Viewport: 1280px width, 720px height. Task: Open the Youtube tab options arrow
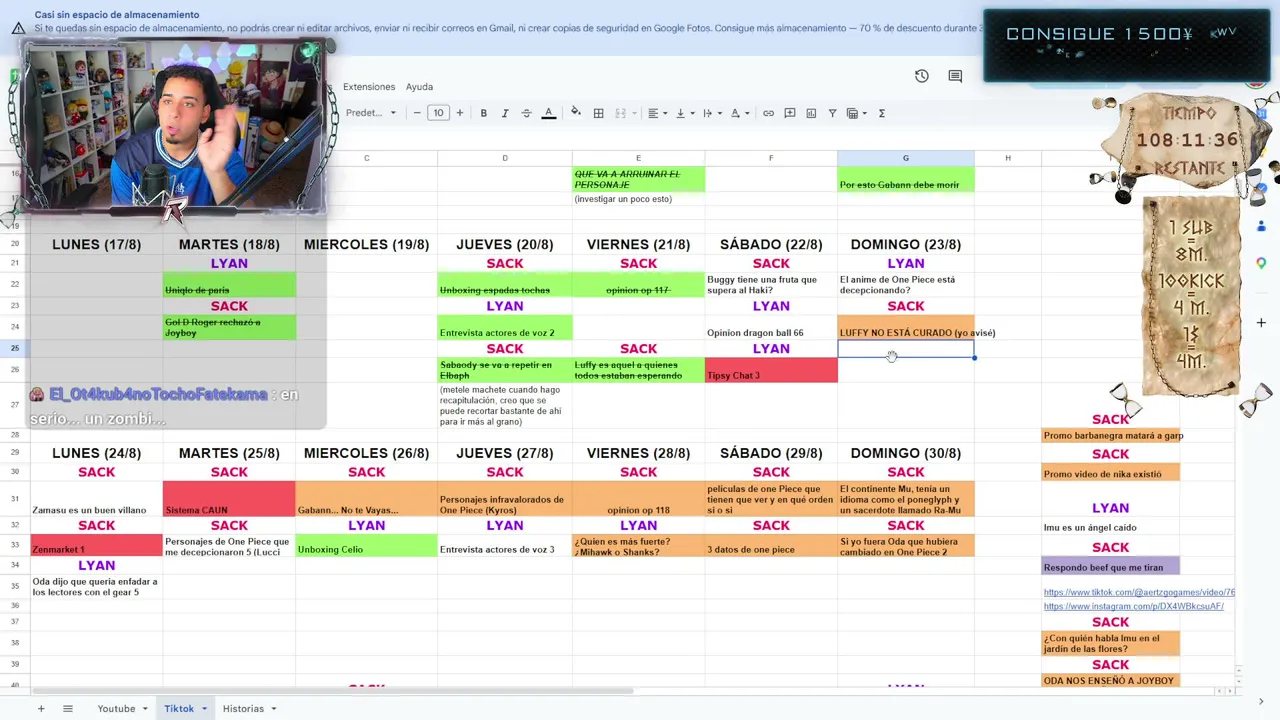click(x=145, y=709)
